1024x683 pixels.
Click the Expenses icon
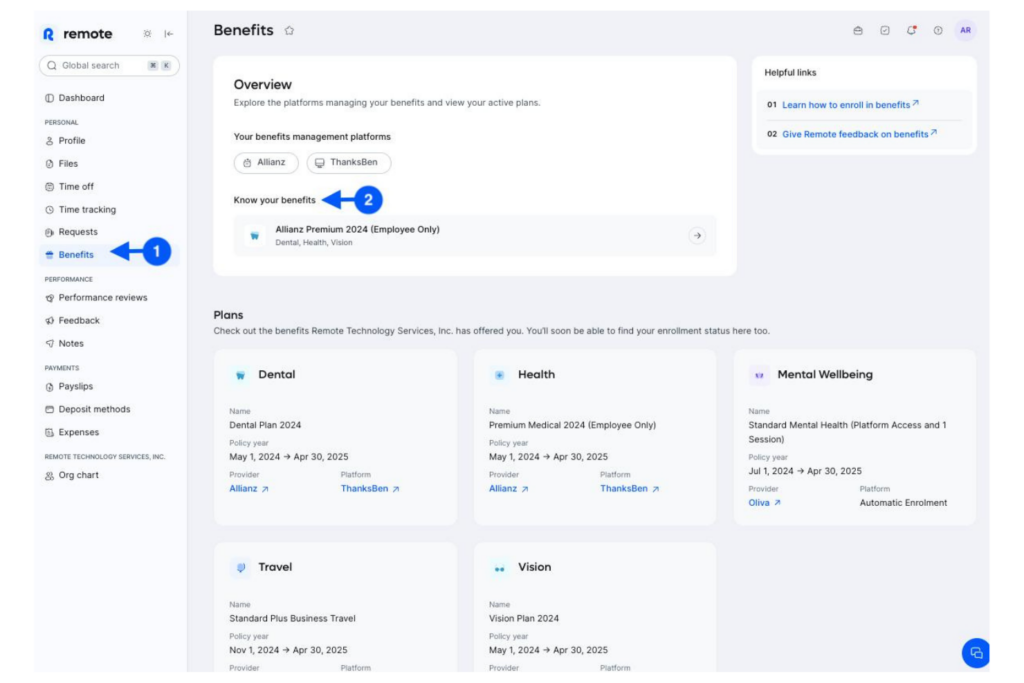(50, 432)
